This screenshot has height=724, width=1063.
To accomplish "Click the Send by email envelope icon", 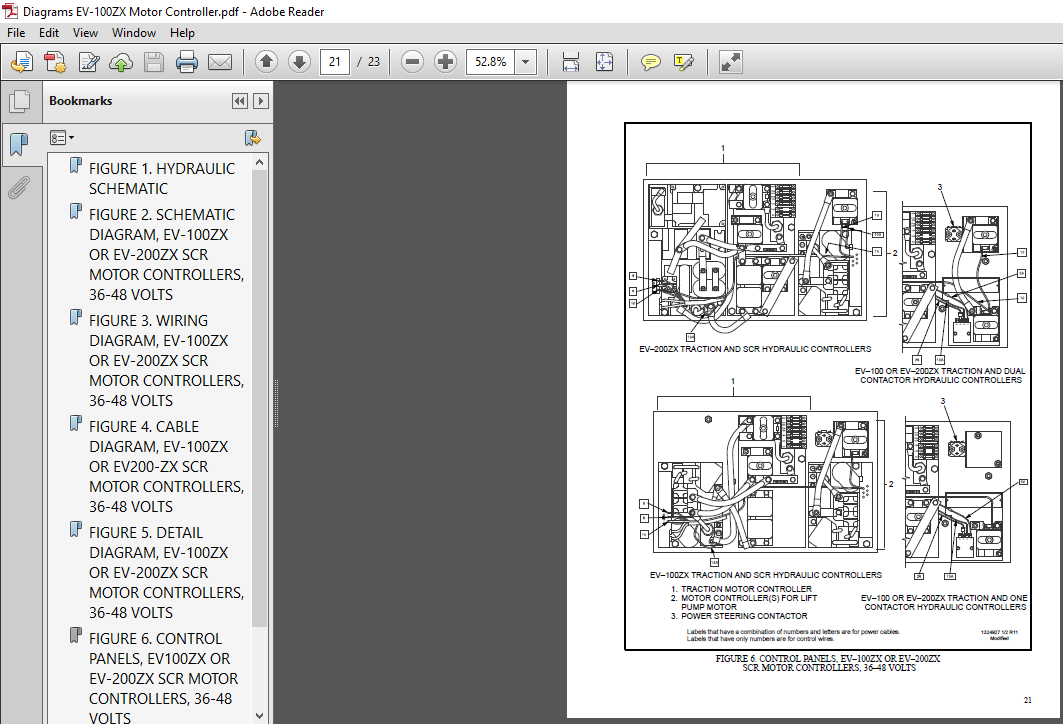I will click(220, 62).
